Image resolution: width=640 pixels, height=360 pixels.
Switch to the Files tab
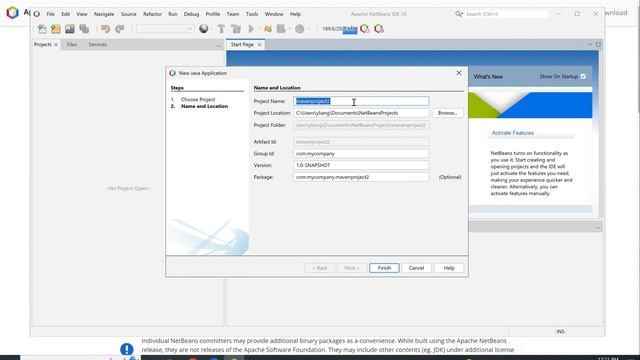71,44
